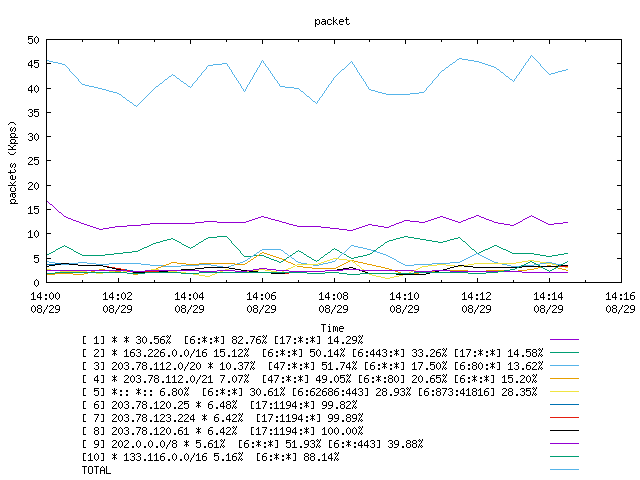The width and height of the screenshot is (640, 480).
Task: Click the 'packets (Kpps)' y-axis label
Action: click(13, 162)
